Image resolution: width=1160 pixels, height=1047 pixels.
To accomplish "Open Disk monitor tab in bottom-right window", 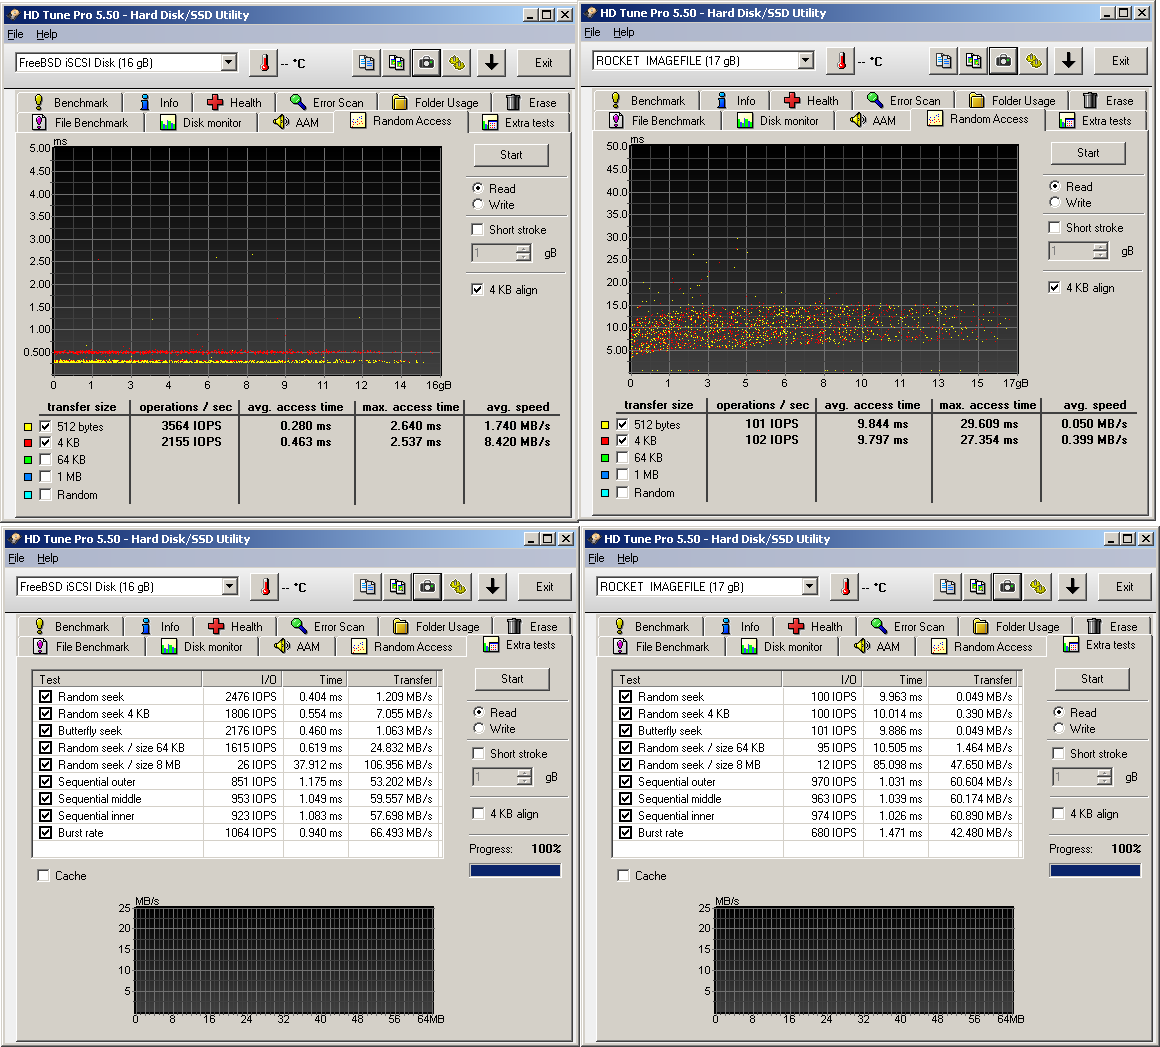I will tap(782, 647).
